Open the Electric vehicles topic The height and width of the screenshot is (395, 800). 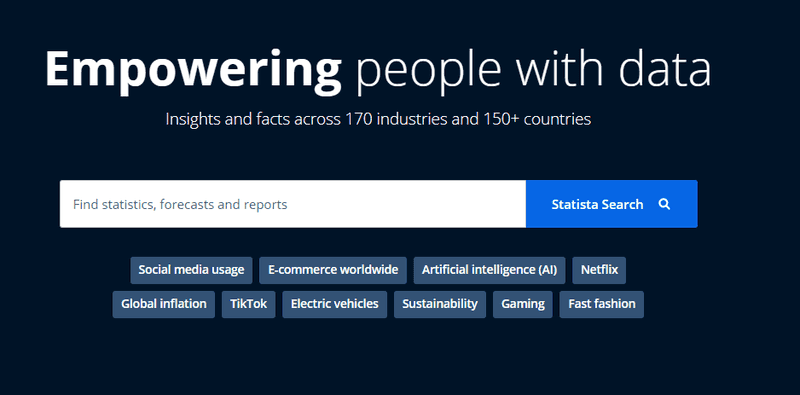(x=335, y=304)
